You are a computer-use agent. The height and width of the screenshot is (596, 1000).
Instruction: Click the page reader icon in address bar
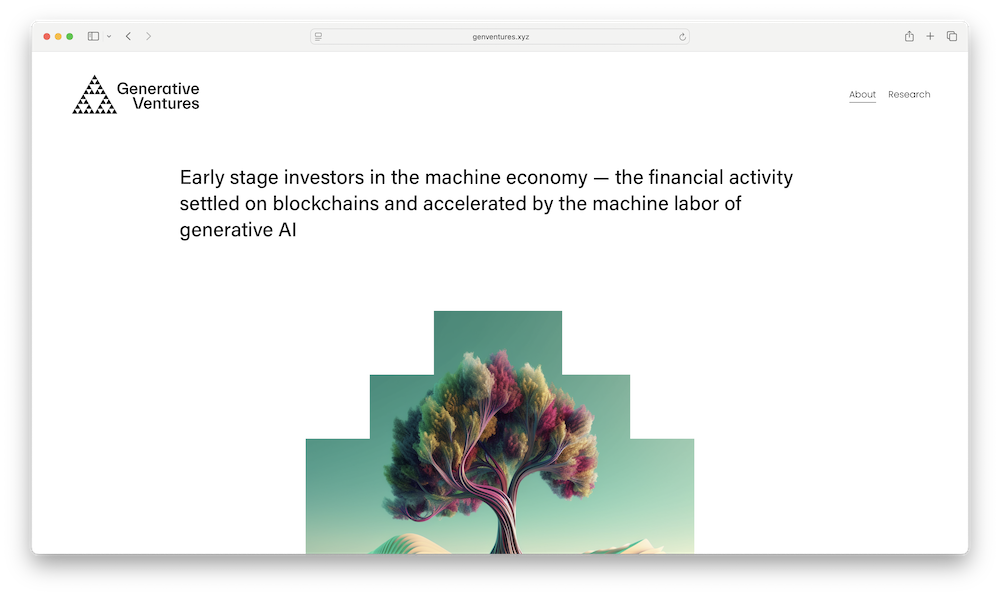(318, 37)
